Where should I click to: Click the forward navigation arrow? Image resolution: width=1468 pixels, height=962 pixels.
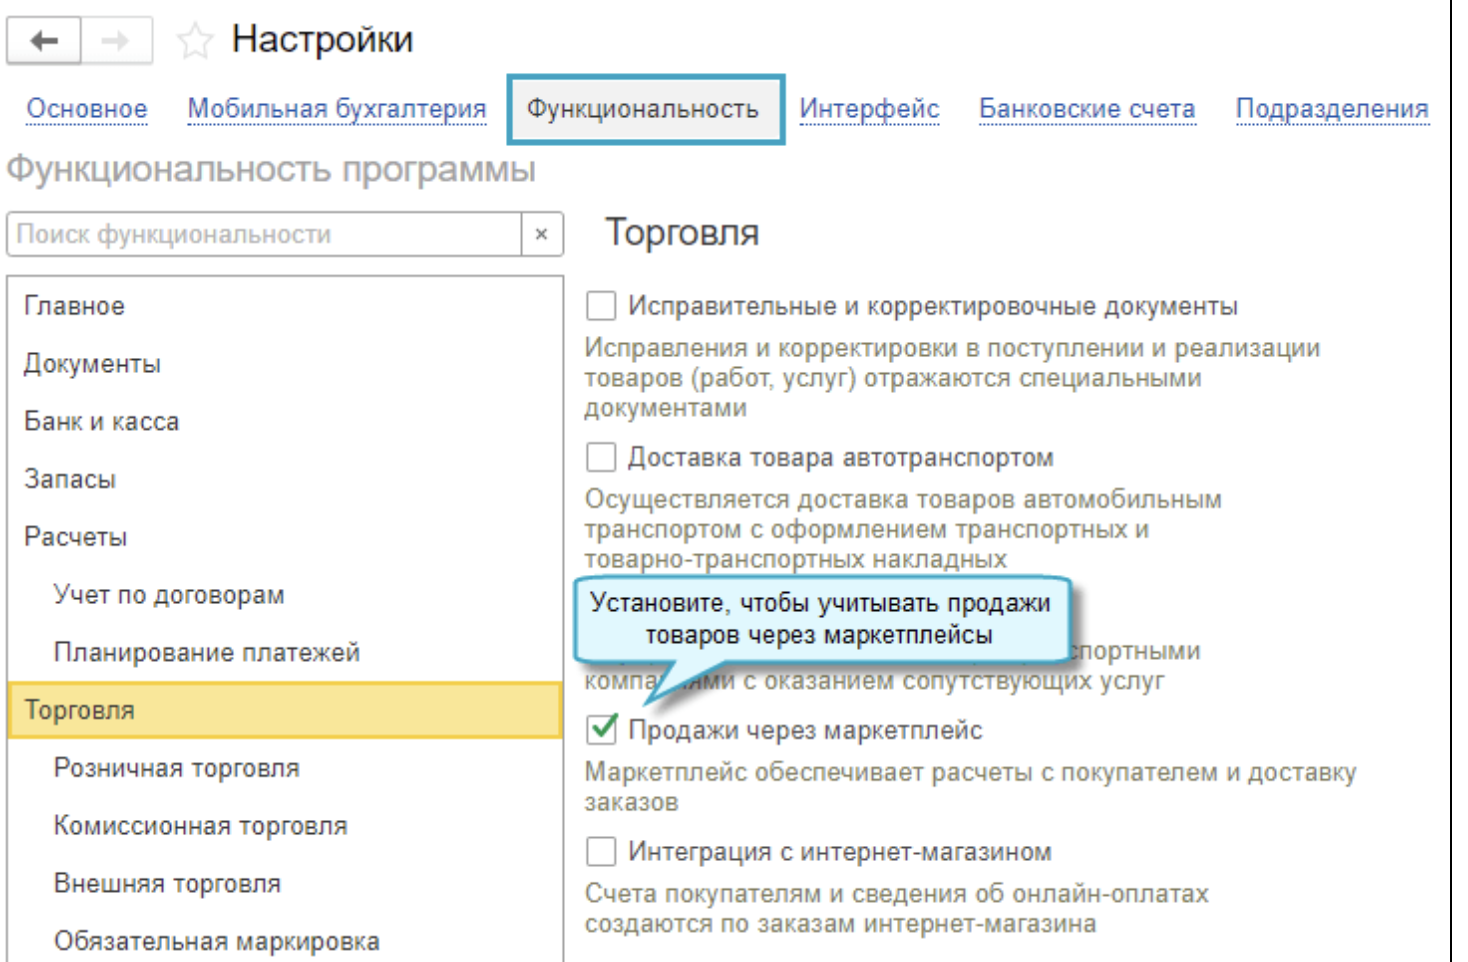coord(116,41)
